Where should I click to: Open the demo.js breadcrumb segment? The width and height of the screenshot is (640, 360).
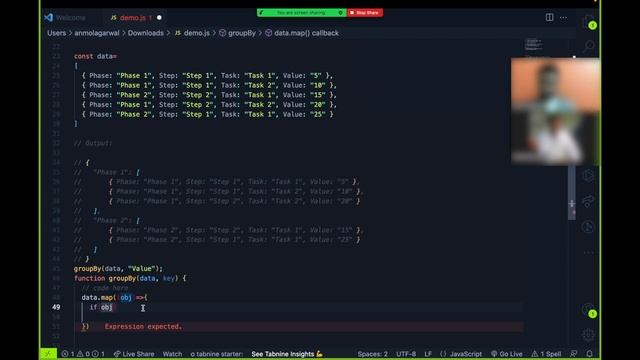[x=192, y=33]
